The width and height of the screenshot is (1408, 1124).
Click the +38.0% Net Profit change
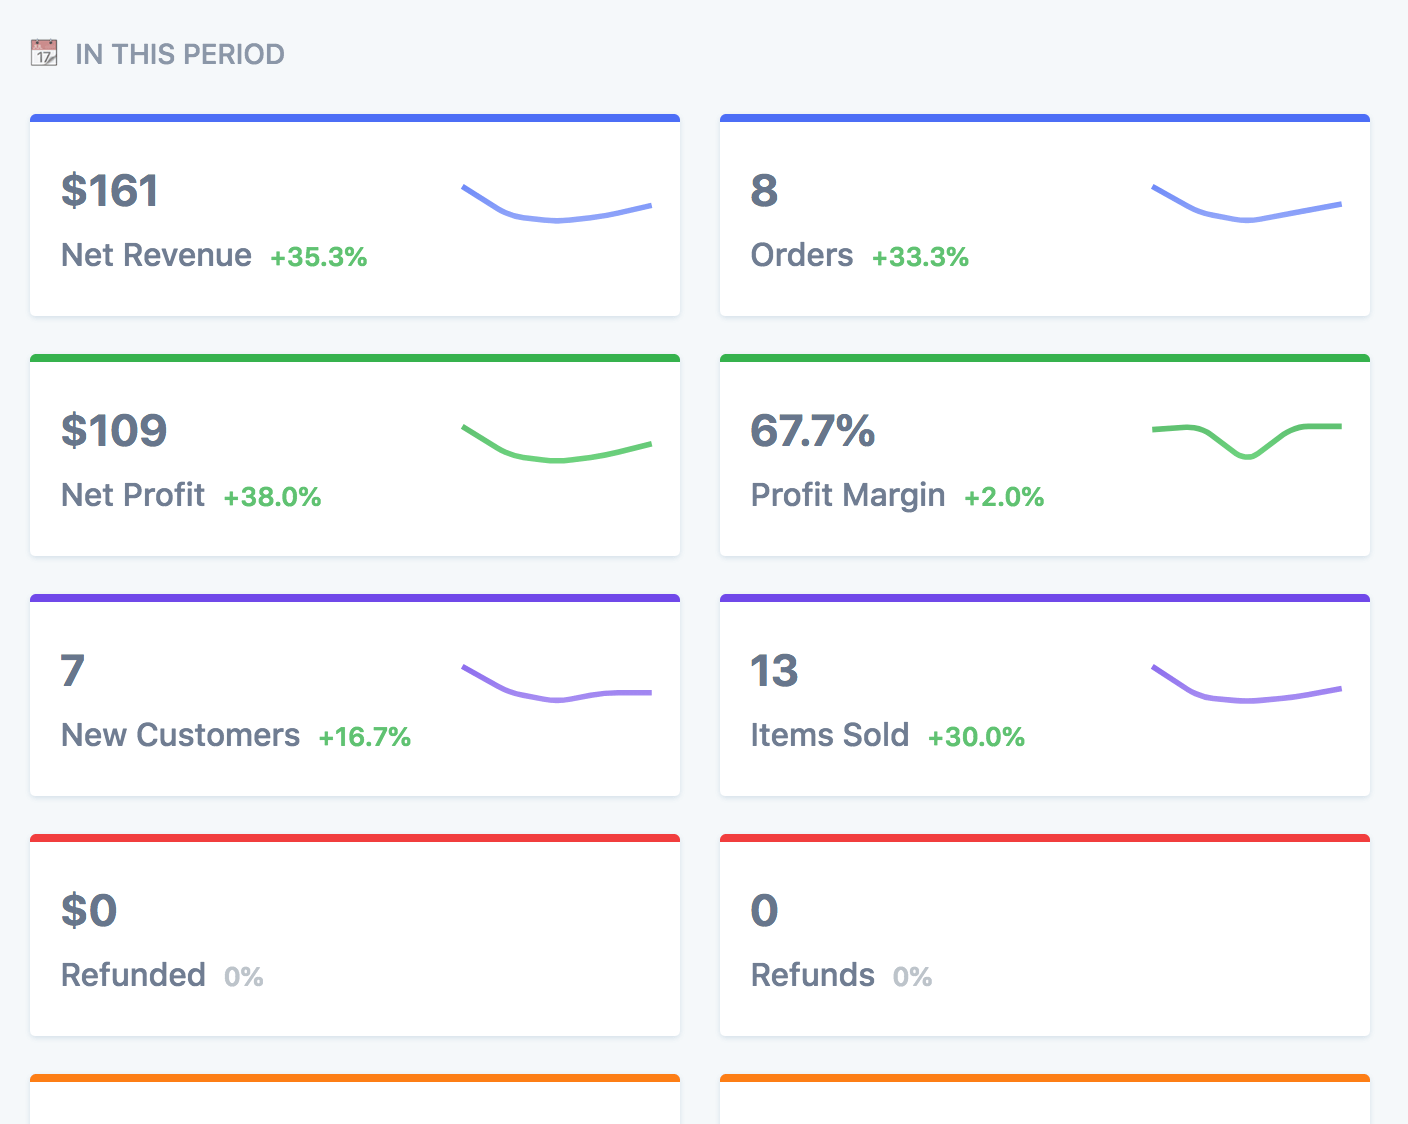(272, 497)
